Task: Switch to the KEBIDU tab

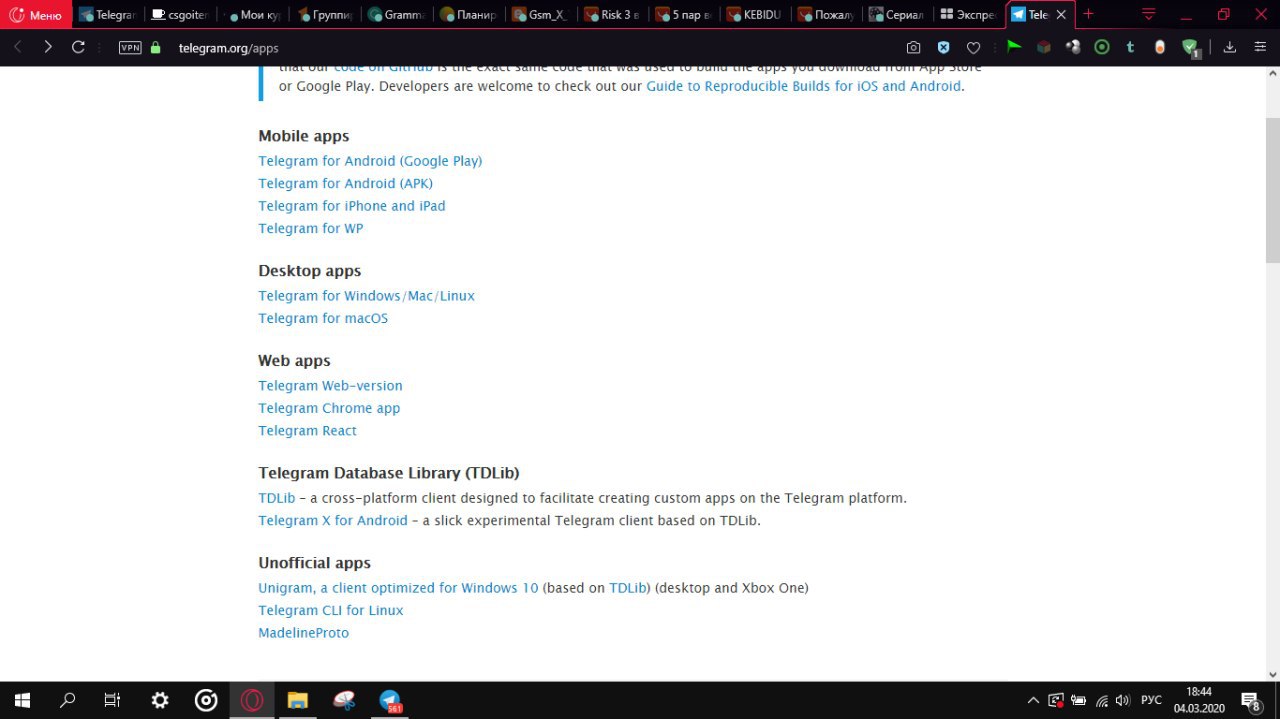Action: (755, 15)
